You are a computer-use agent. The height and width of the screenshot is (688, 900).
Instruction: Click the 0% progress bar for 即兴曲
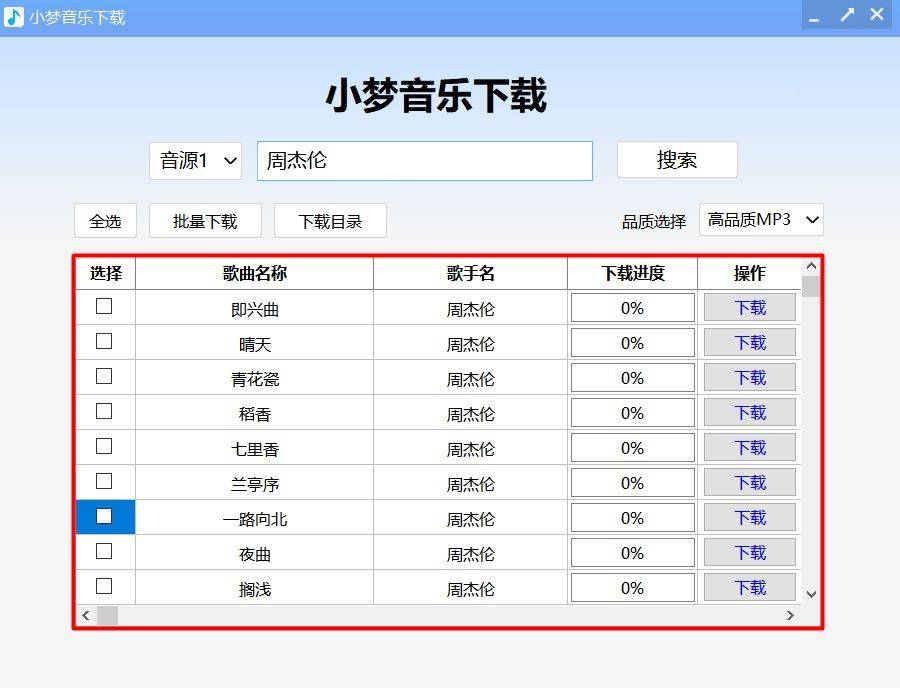pos(632,307)
